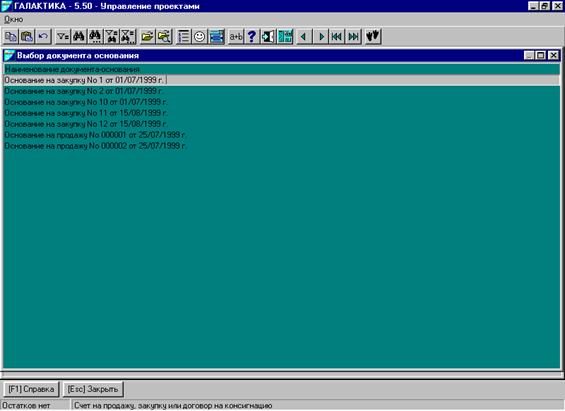Go to previous record with left arrow
Screen dimensions: 565x411
coord(304,36)
